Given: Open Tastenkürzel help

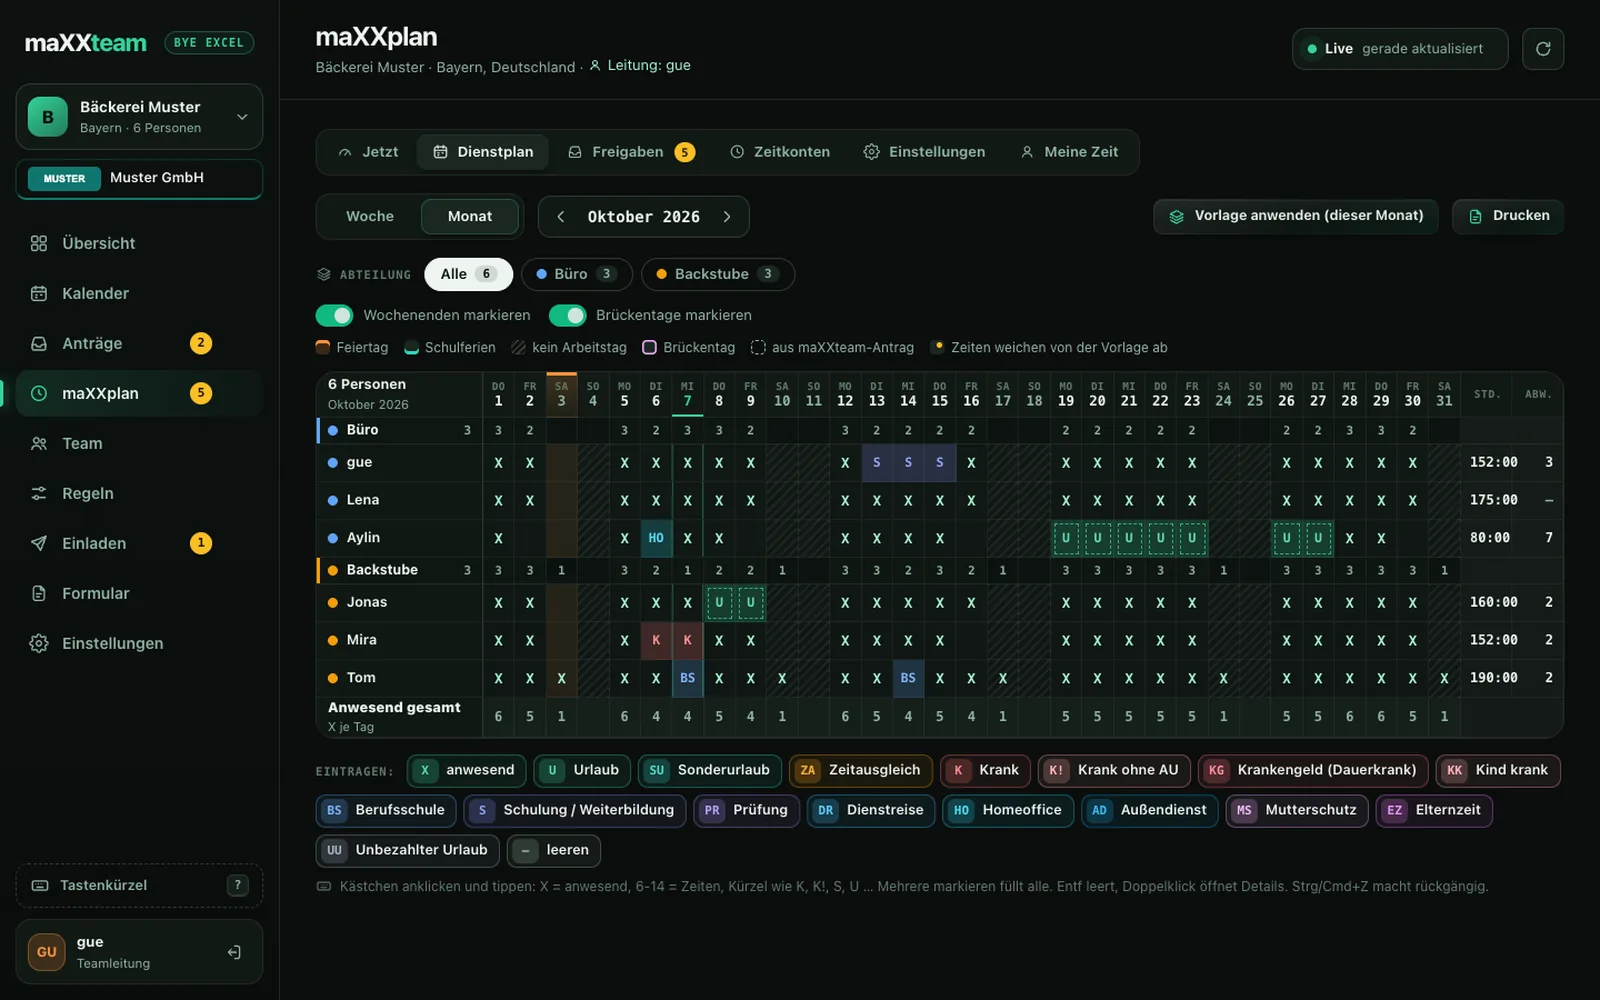Looking at the screenshot, I should (139, 885).
